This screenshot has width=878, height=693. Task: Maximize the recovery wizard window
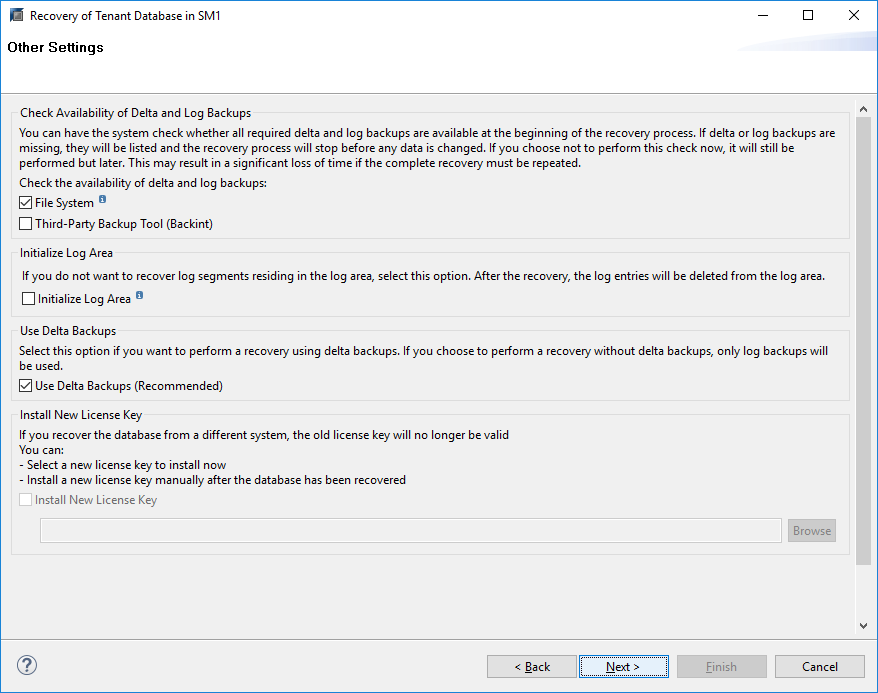808,16
